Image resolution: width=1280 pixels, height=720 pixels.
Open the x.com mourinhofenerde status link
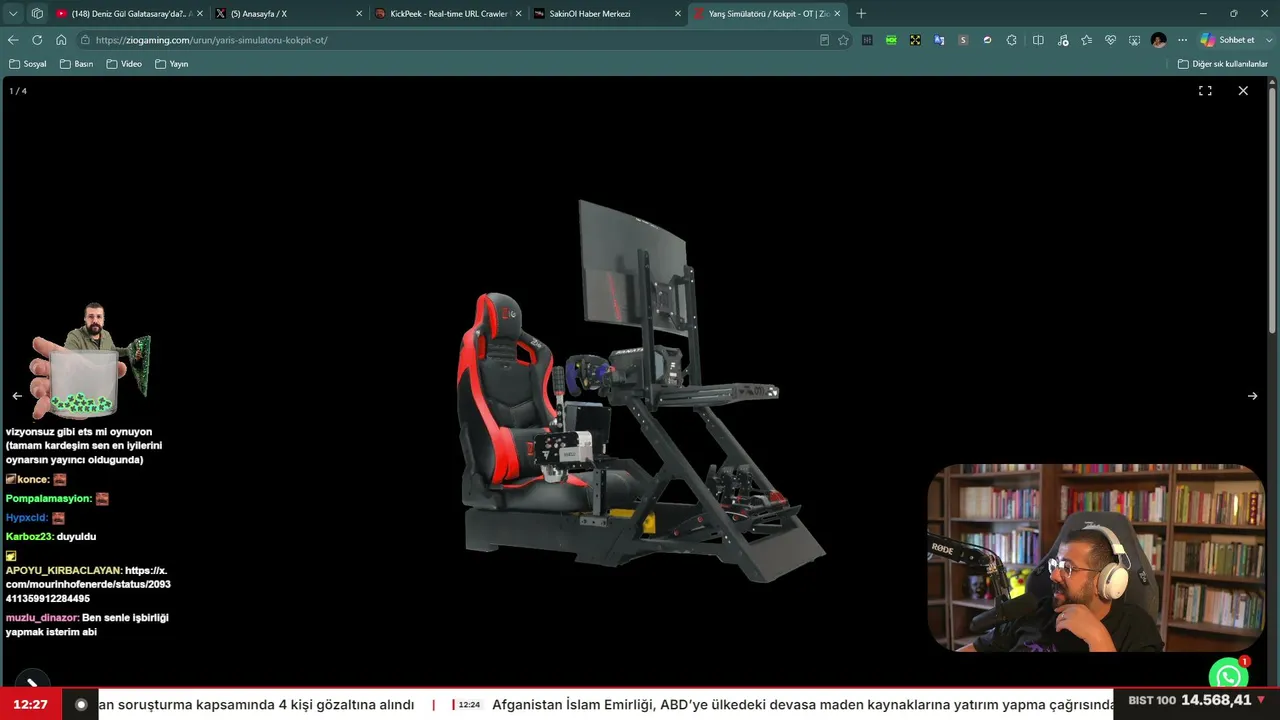pyautogui.click(x=89, y=584)
